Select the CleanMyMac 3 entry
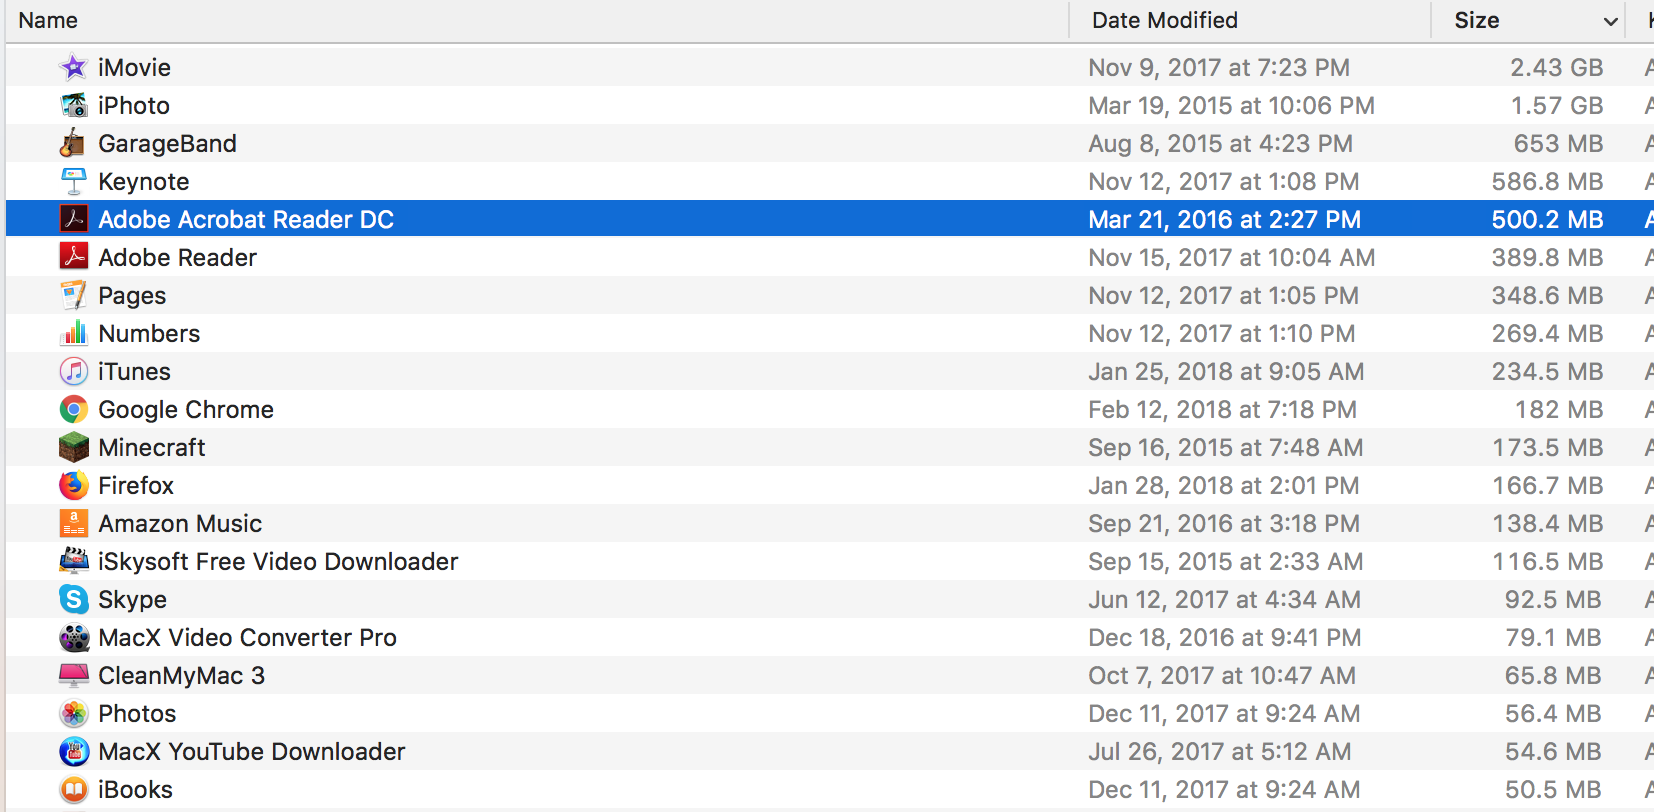Screen dimensions: 1654x812 pyautogui.click(x=181, y=675)
